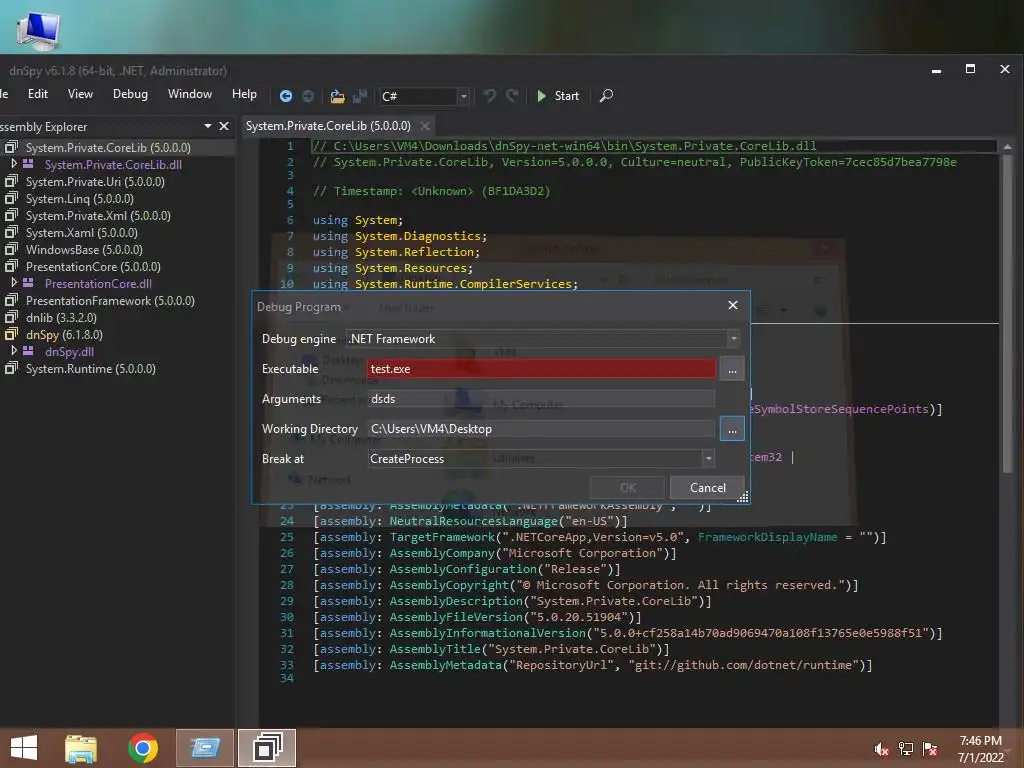Image resolution: width=1024 pixels, height=768 pixels.
Task: Click Cancel in Debug Program dialog
Action: 707,488
